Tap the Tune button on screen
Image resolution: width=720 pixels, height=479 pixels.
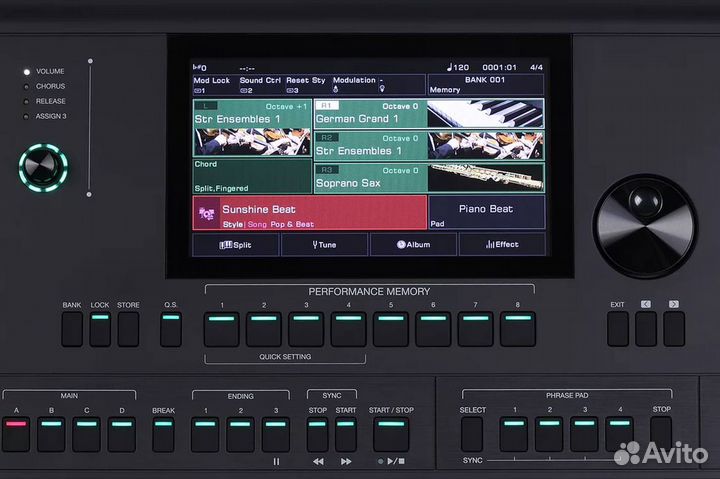(324, 244)
